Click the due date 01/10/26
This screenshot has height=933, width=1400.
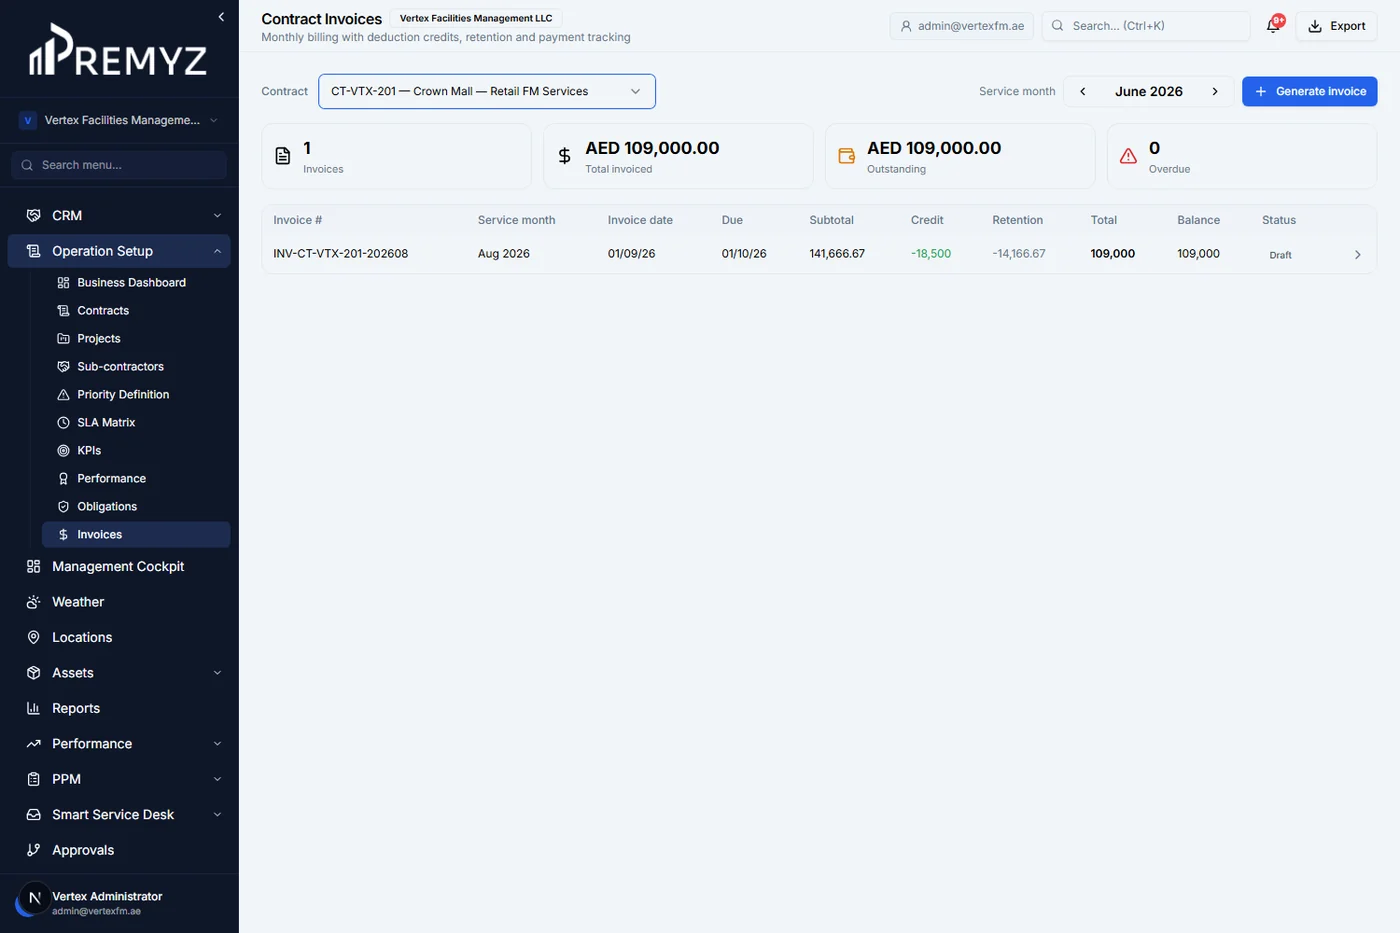coord(744,254)
